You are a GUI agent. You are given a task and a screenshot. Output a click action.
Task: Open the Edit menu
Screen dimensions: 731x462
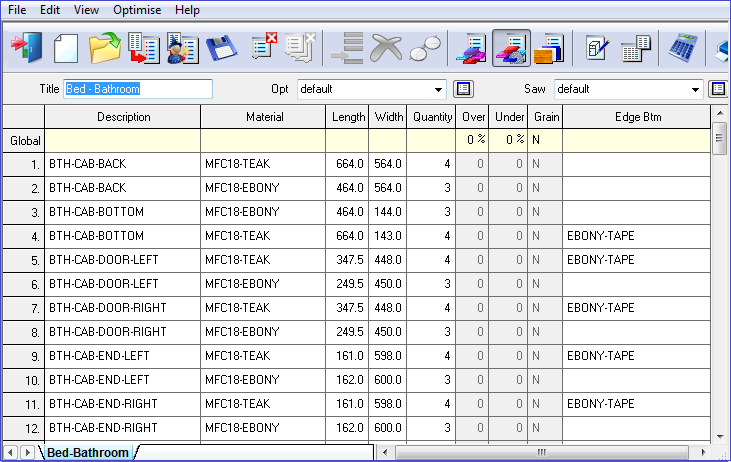50,10
